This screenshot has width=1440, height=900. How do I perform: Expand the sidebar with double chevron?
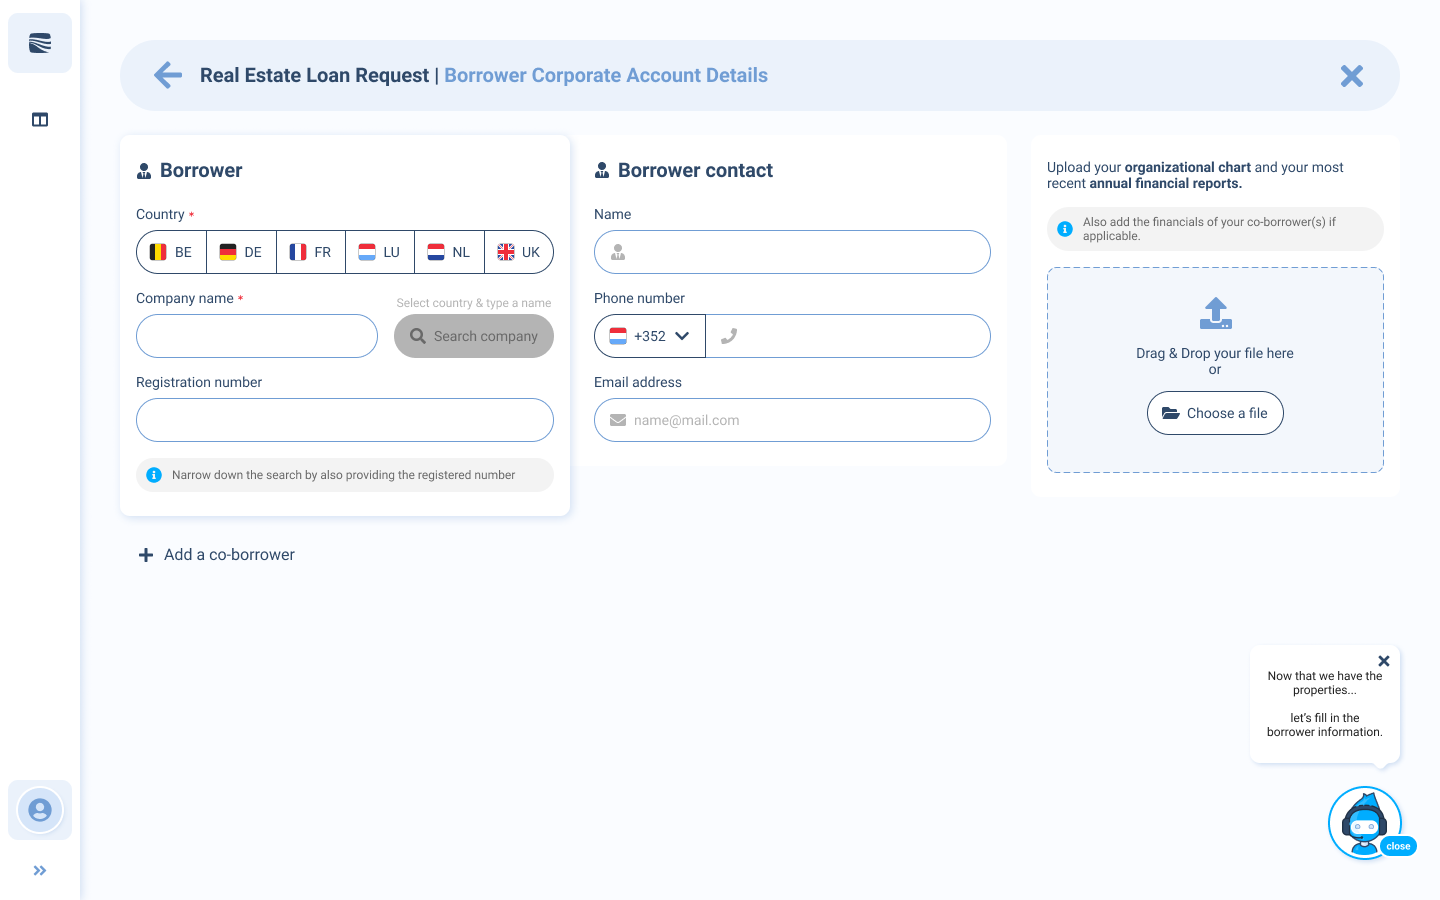pos(40,871)
